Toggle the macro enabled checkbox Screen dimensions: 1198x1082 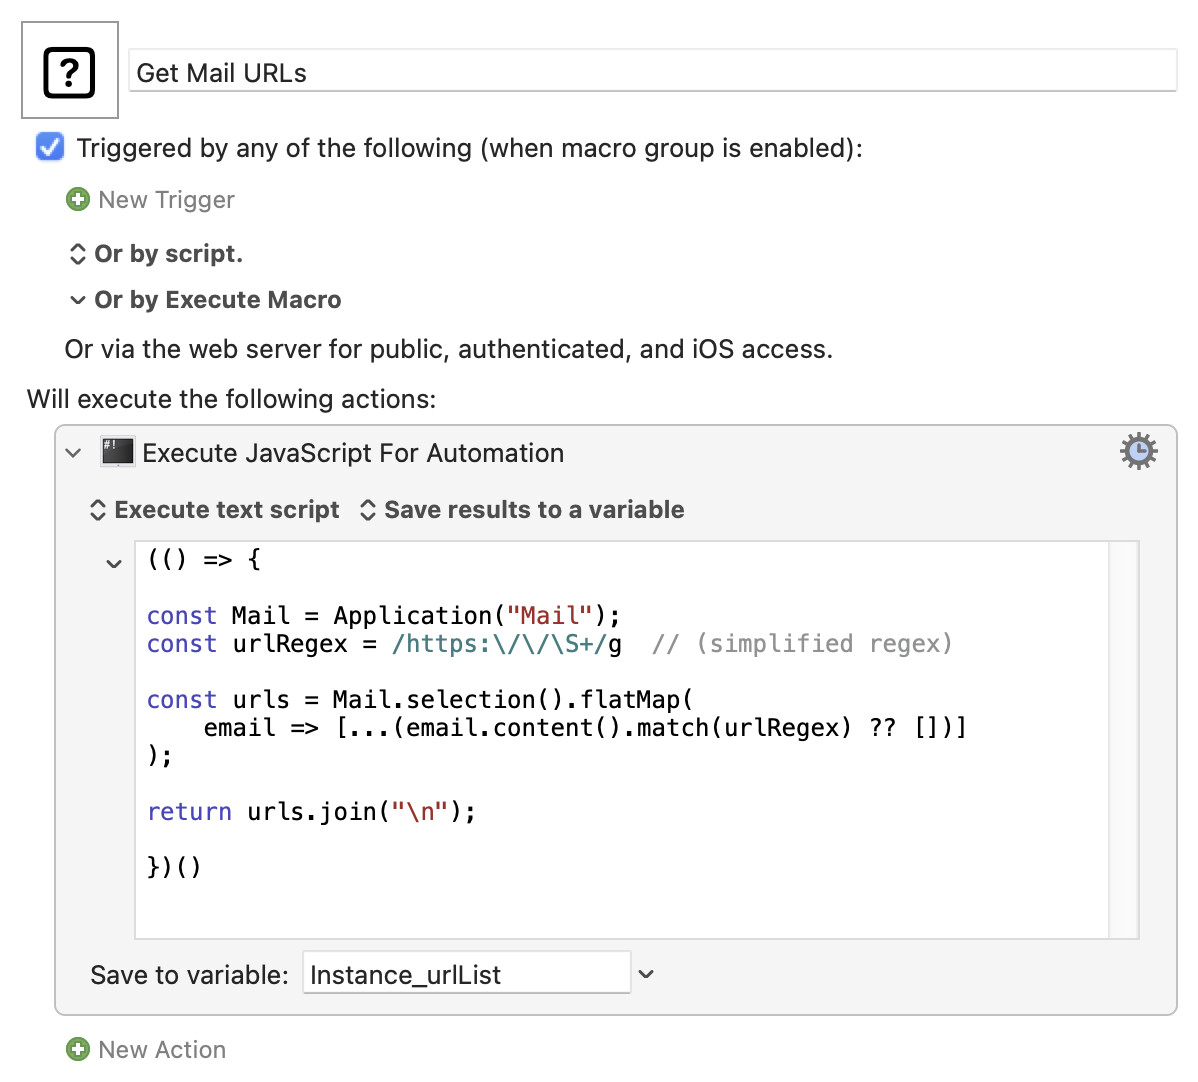tap(50, 147)
